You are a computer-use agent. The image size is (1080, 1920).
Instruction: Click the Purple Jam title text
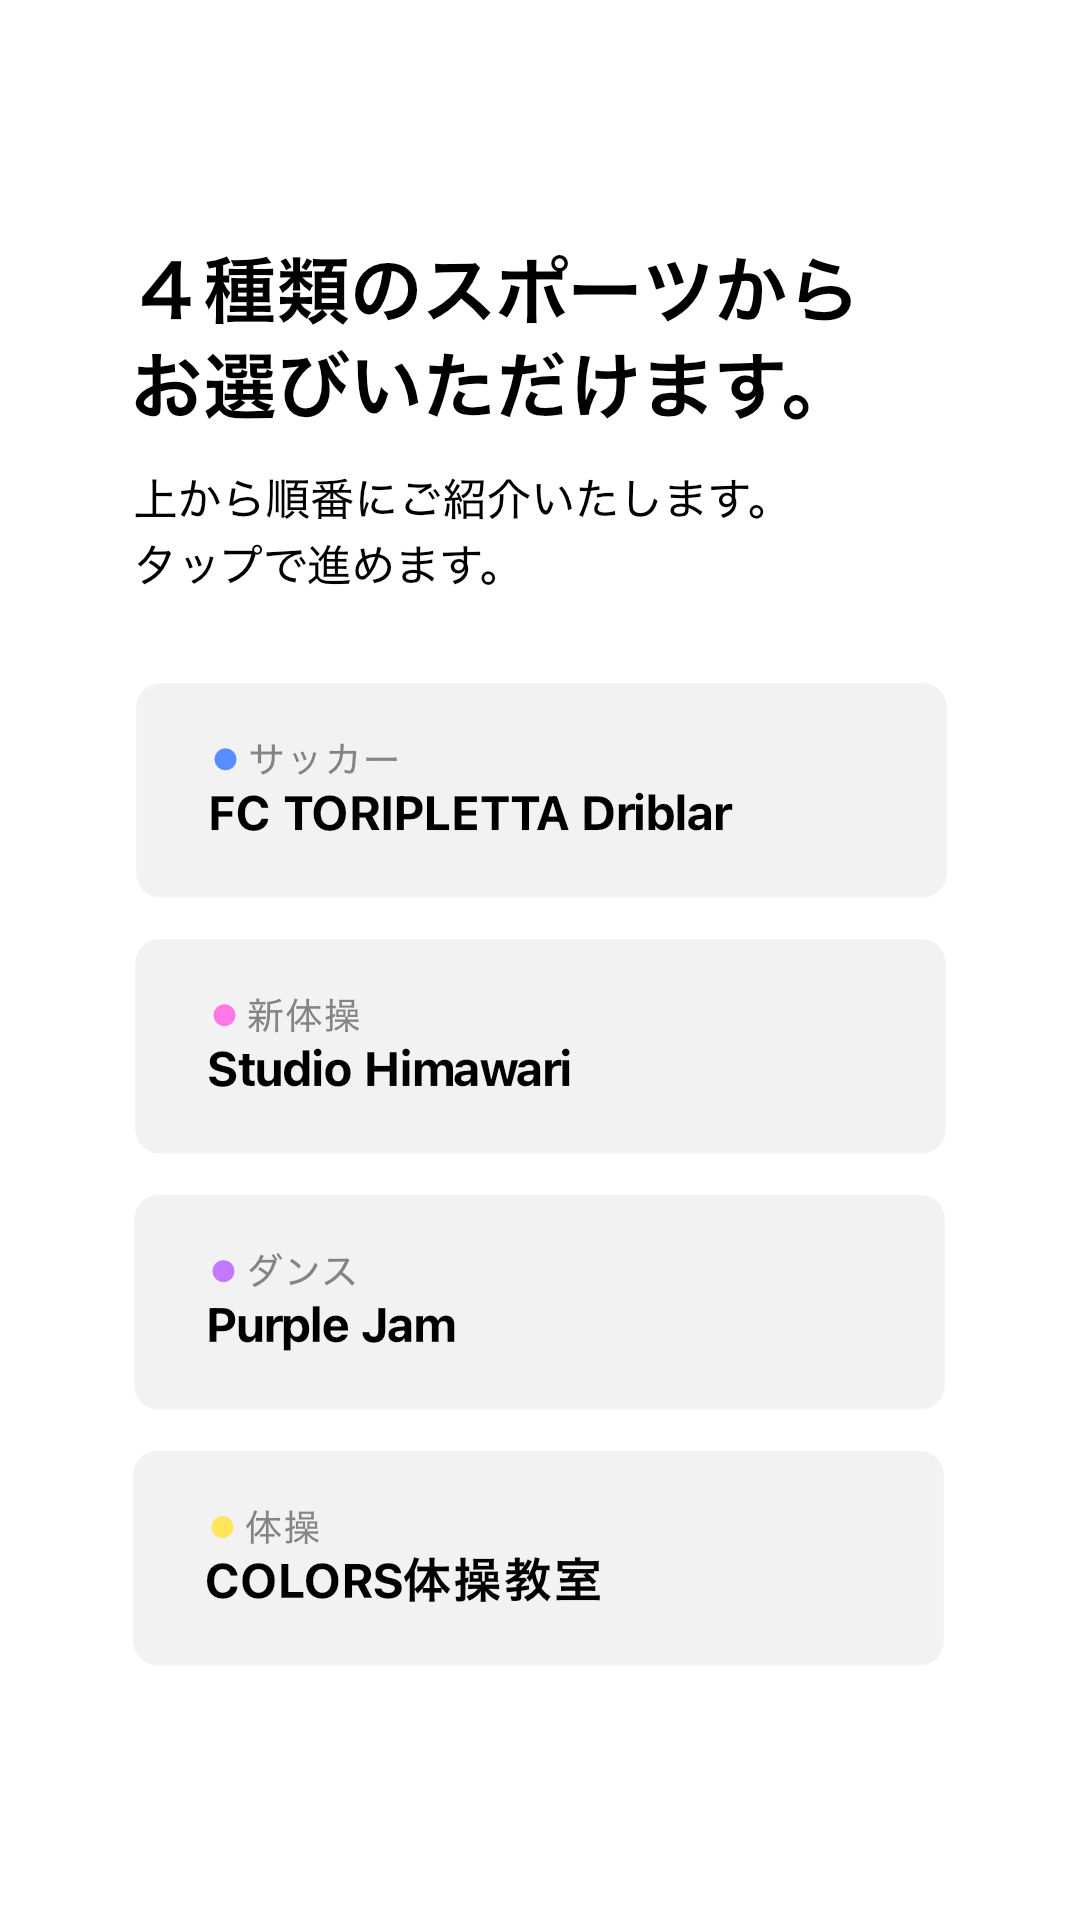[x=331, y=1326]
